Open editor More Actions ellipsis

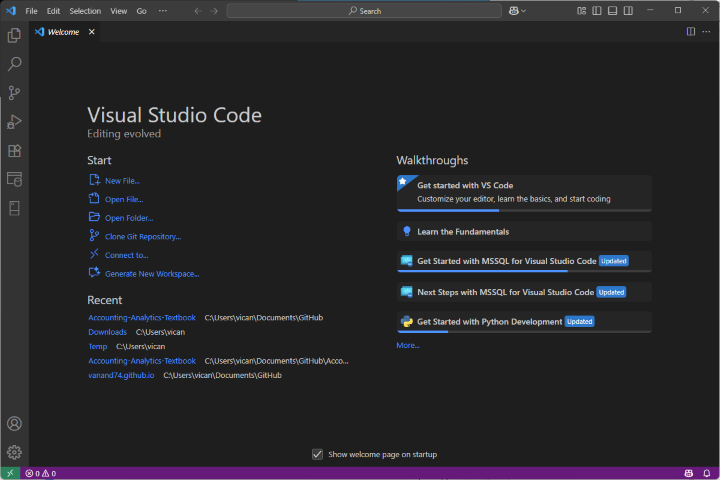[706, 32]
